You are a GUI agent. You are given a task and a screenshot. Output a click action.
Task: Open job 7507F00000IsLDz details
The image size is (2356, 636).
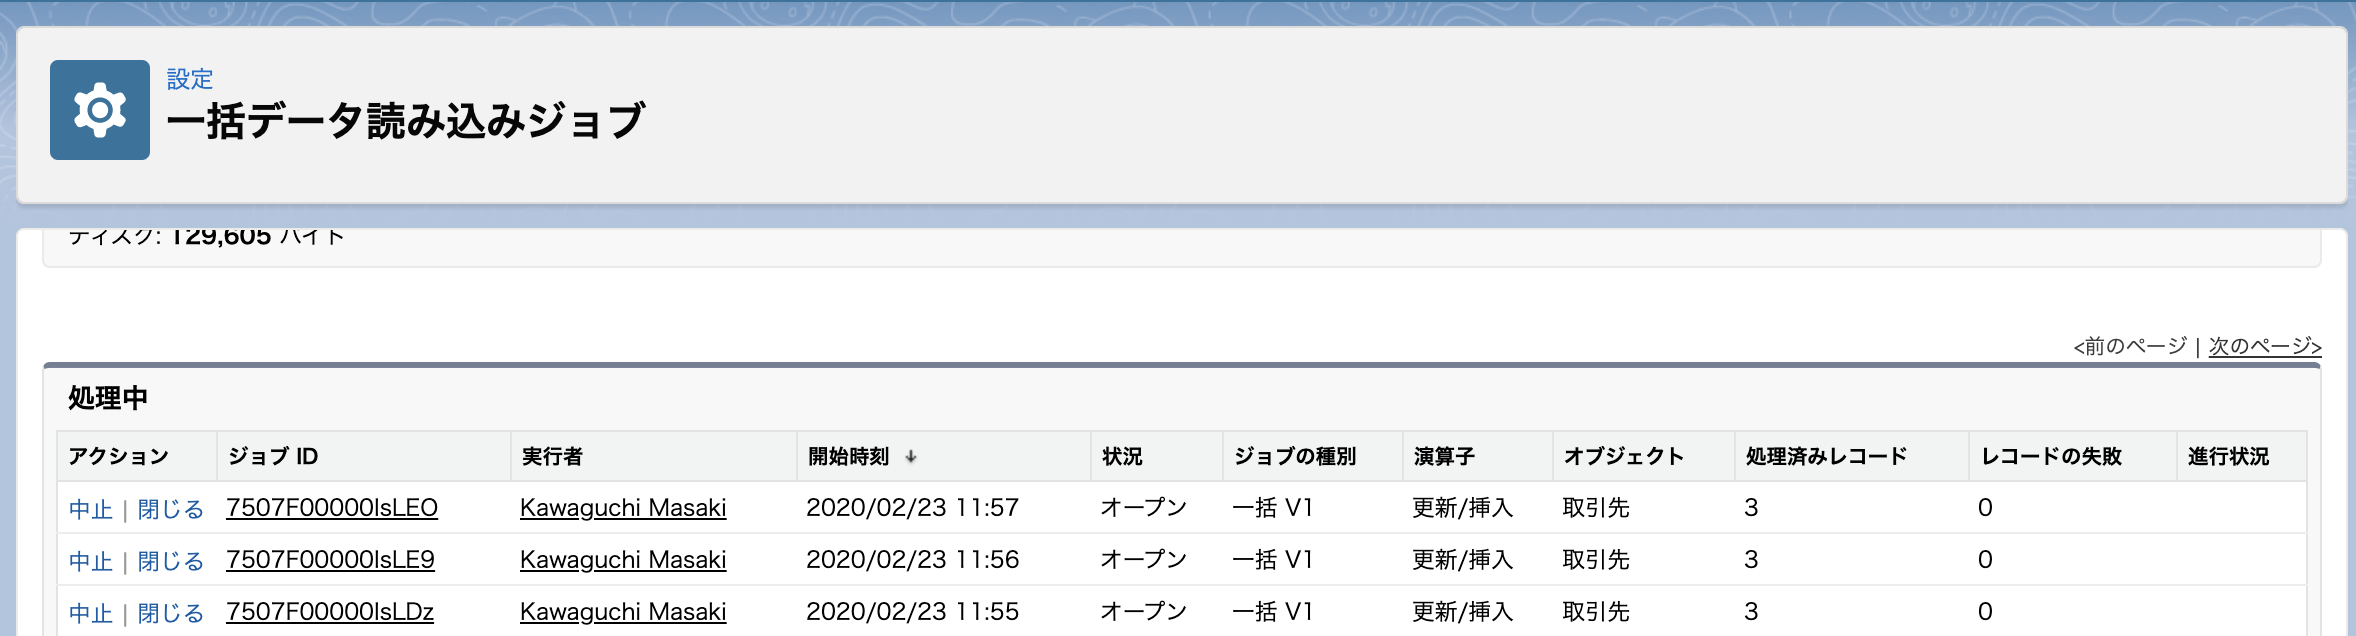[330, 611]
